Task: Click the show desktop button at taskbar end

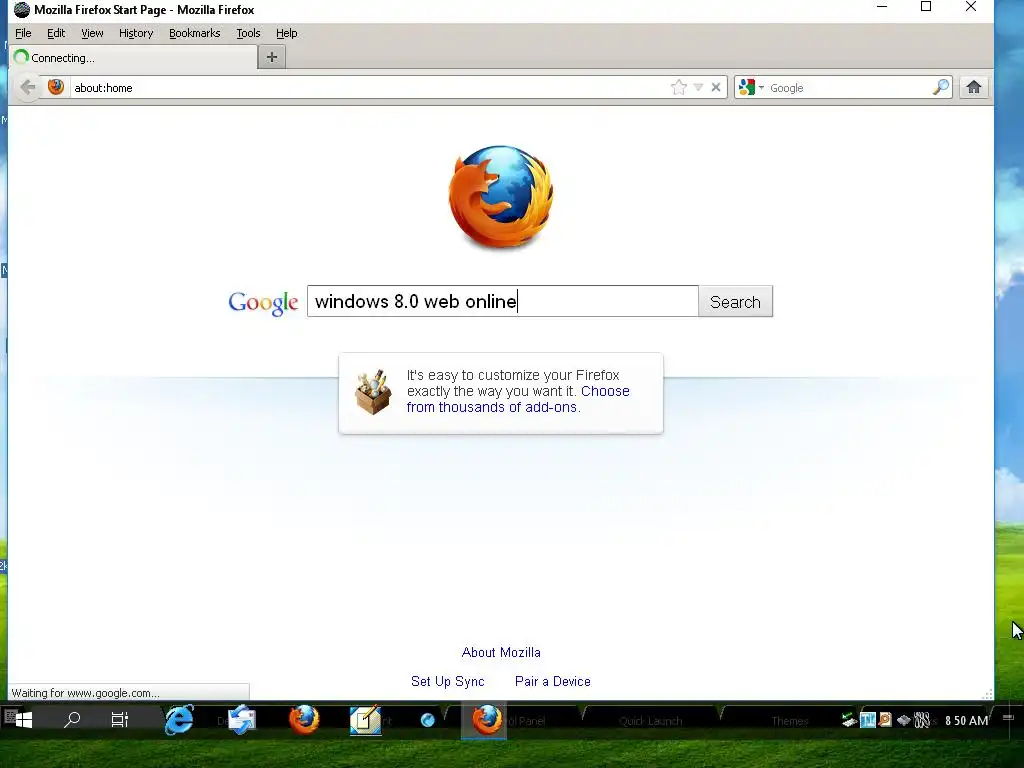Action: [x=1008, y=719]
